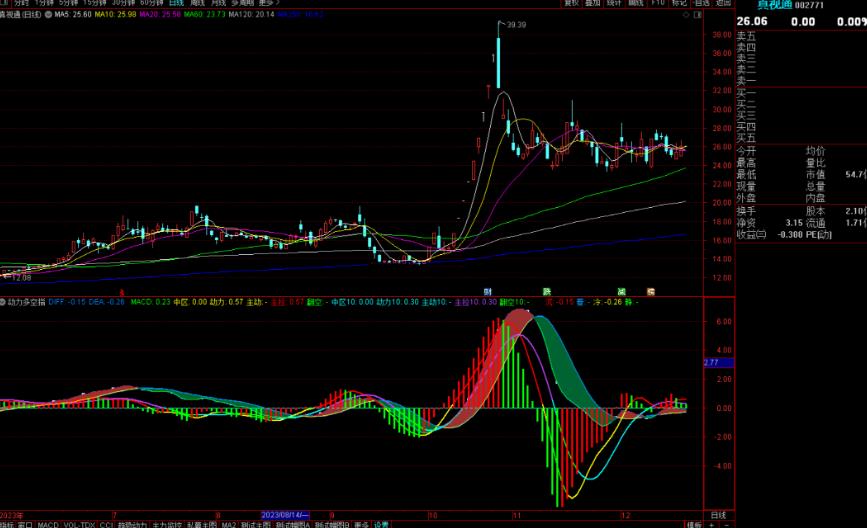The height and width of the screenshot is (528, 867).
Task: Click the highlighted 2023/08/14 date label
Action: pyautogui.click(x=285, y=515)
